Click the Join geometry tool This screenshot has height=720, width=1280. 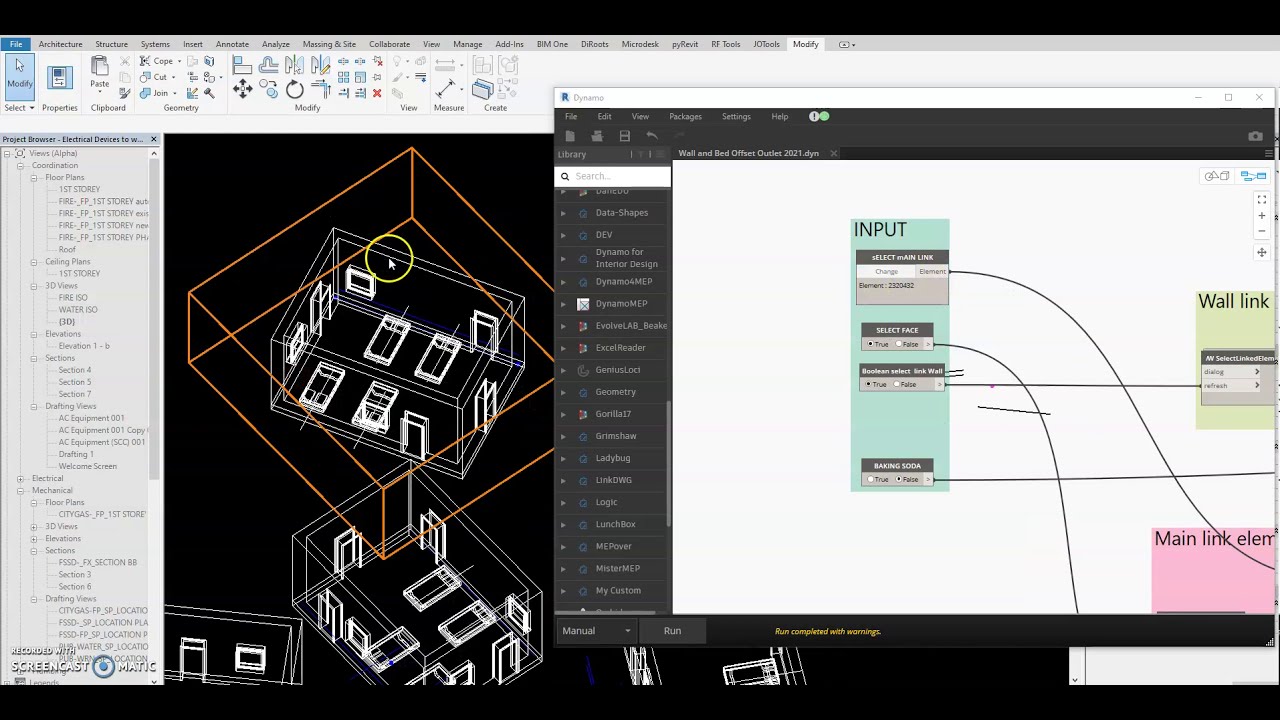tap(155, 93)
